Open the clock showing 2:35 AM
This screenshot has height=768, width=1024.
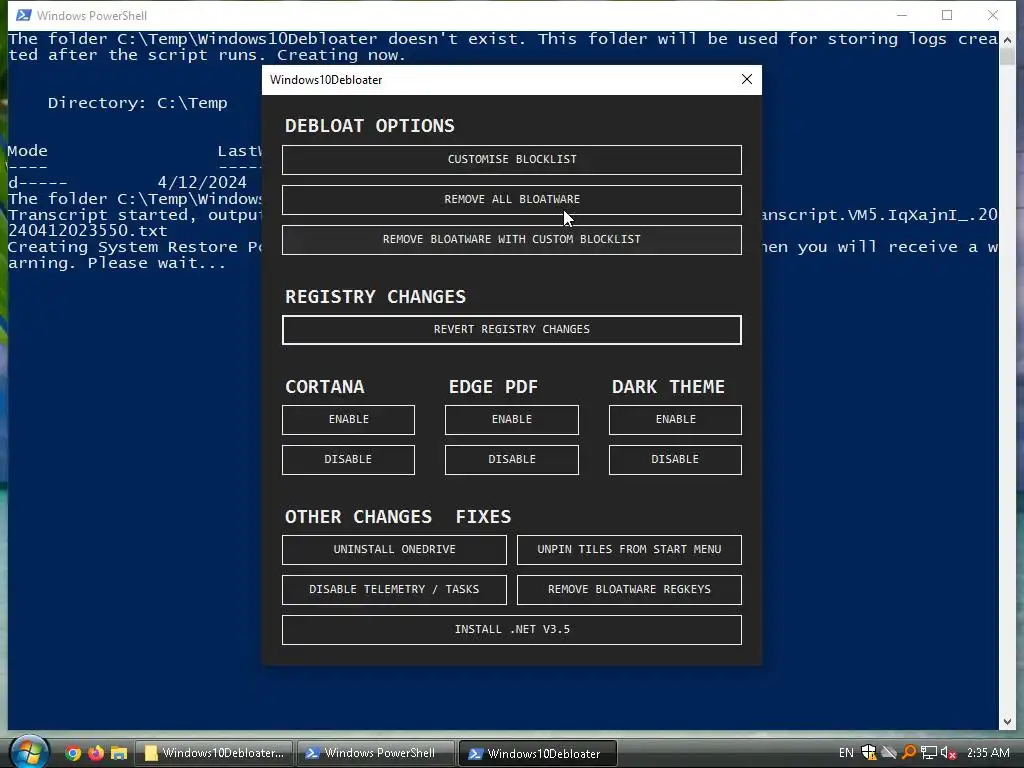tap(988, 753)
